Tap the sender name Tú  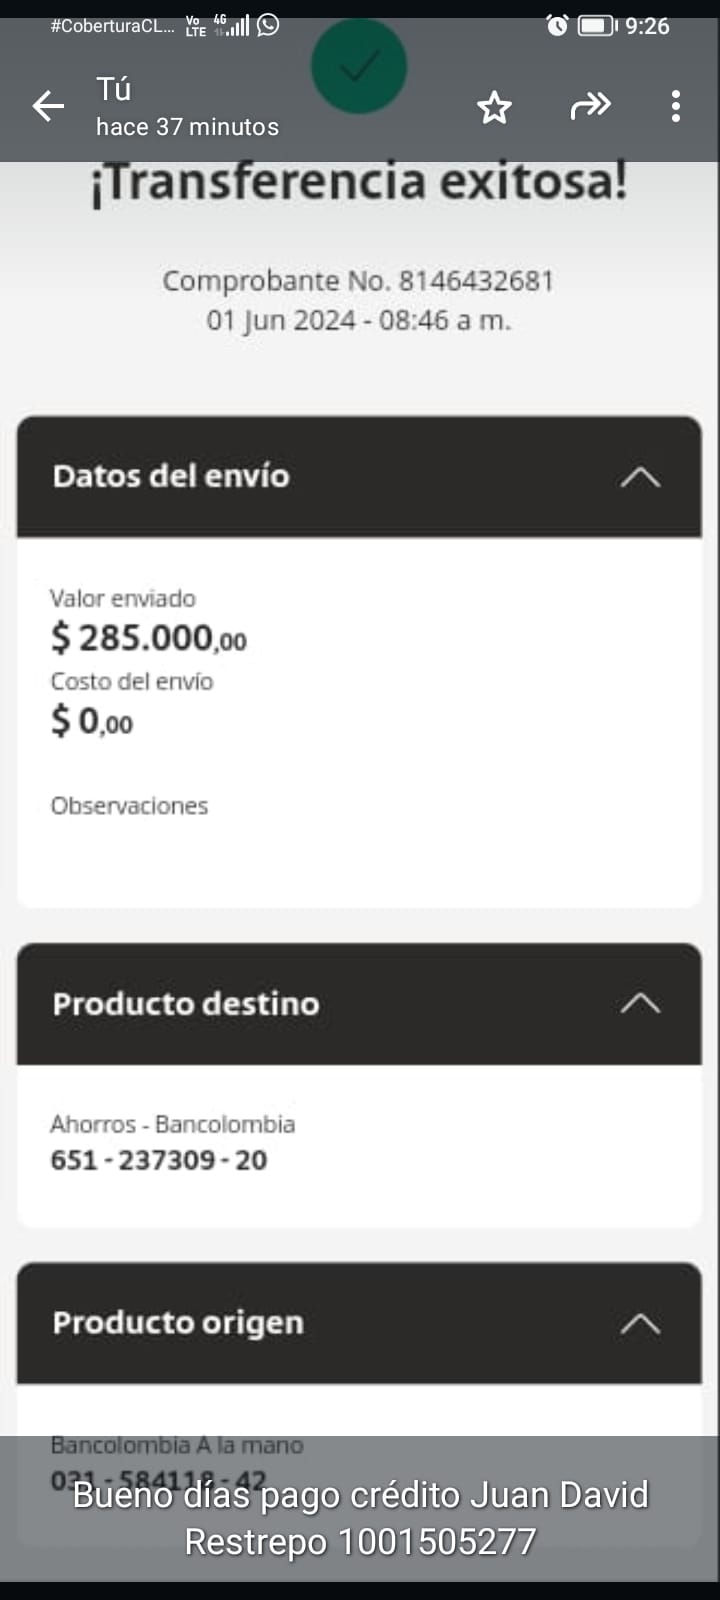click(x=114, y=89)
